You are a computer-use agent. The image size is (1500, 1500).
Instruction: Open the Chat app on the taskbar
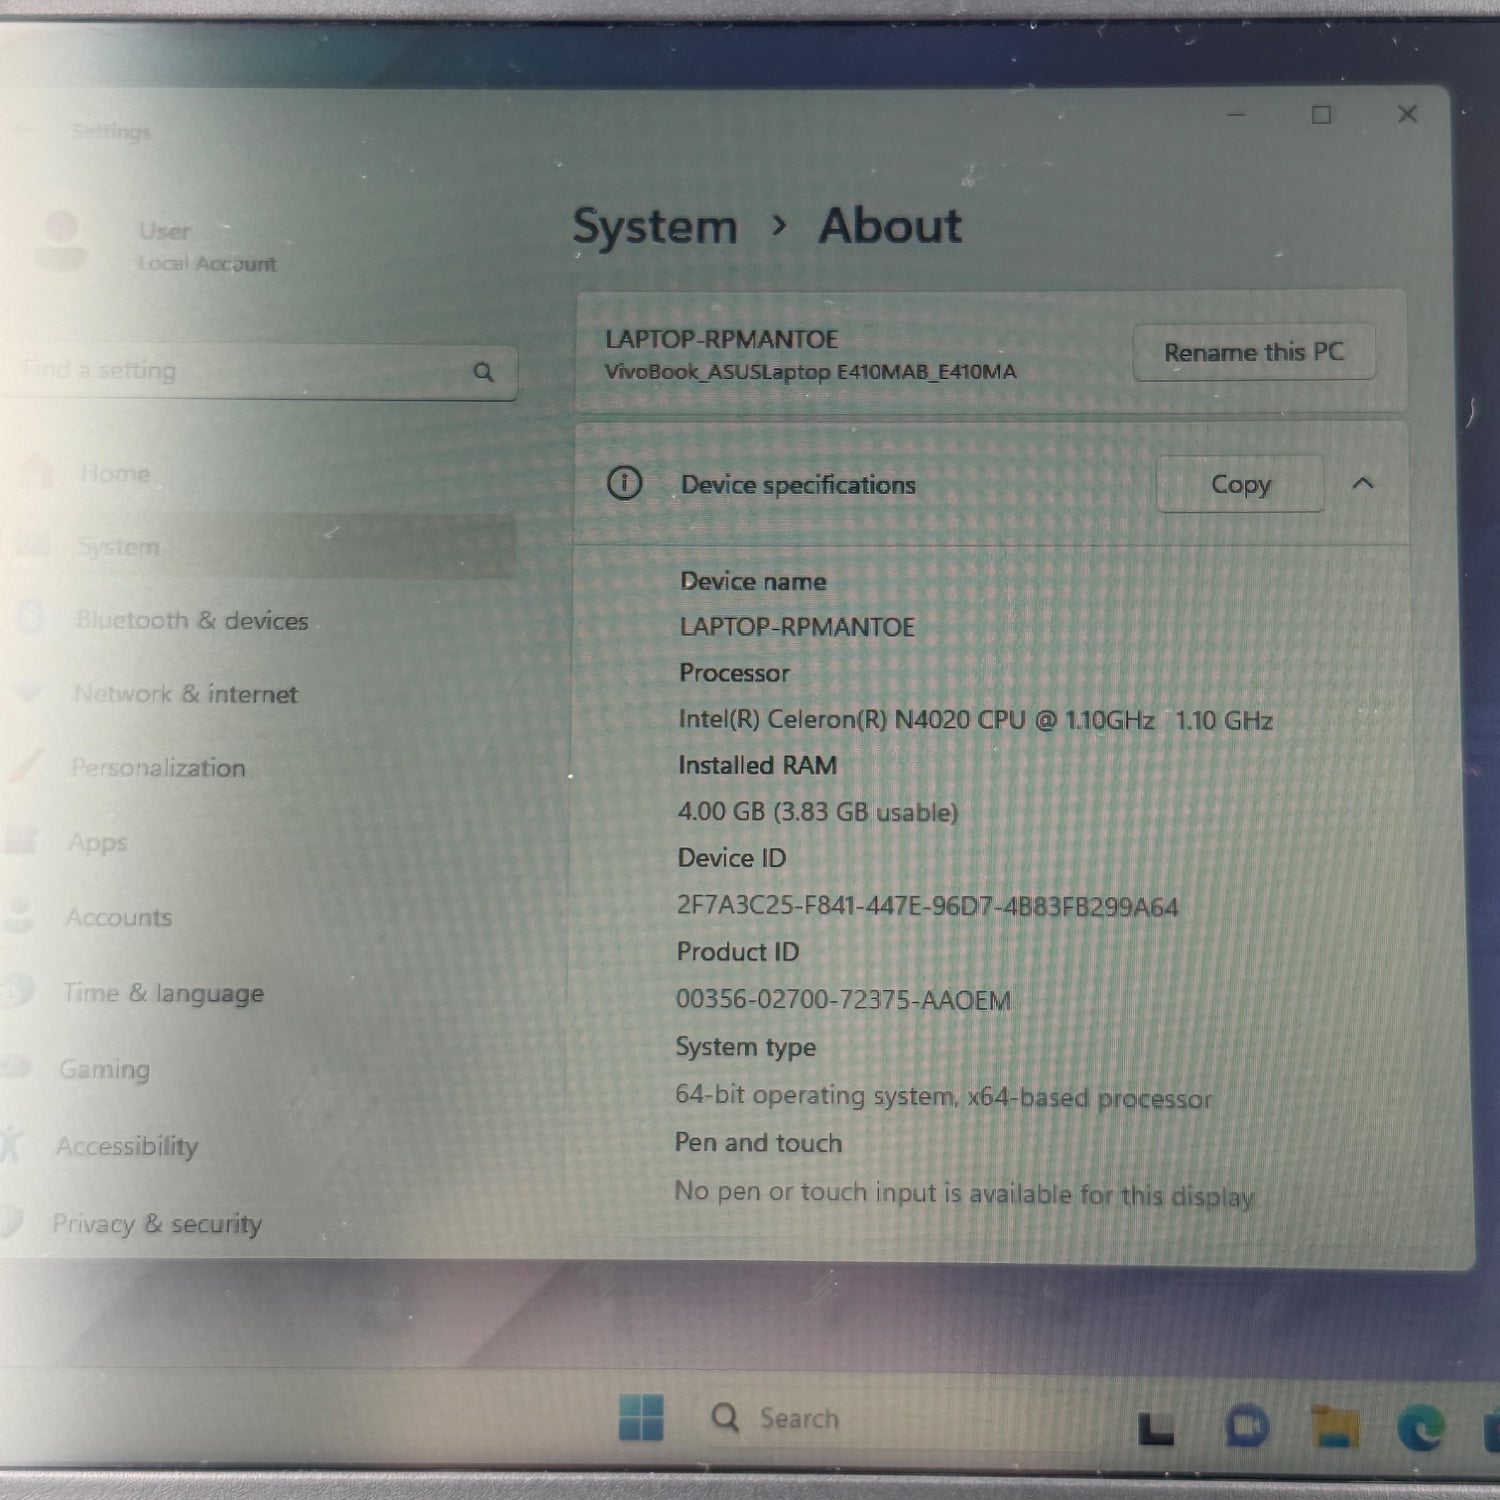coord(1246,1426)
